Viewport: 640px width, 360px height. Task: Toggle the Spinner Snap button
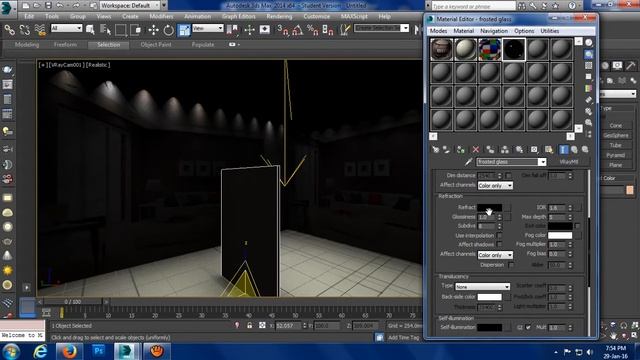tap(328, 30)
